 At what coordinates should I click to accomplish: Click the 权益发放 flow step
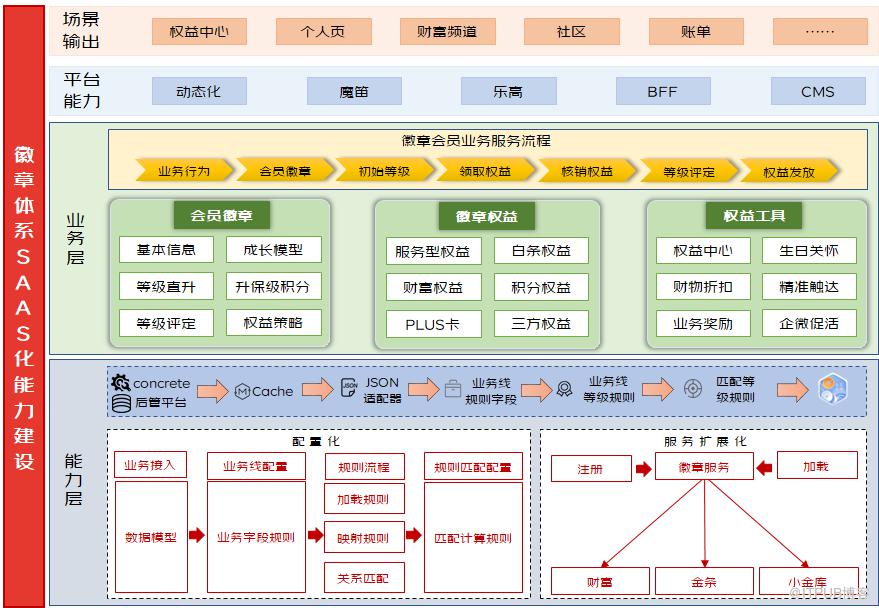pyautogui.click(x=790, y=171)
